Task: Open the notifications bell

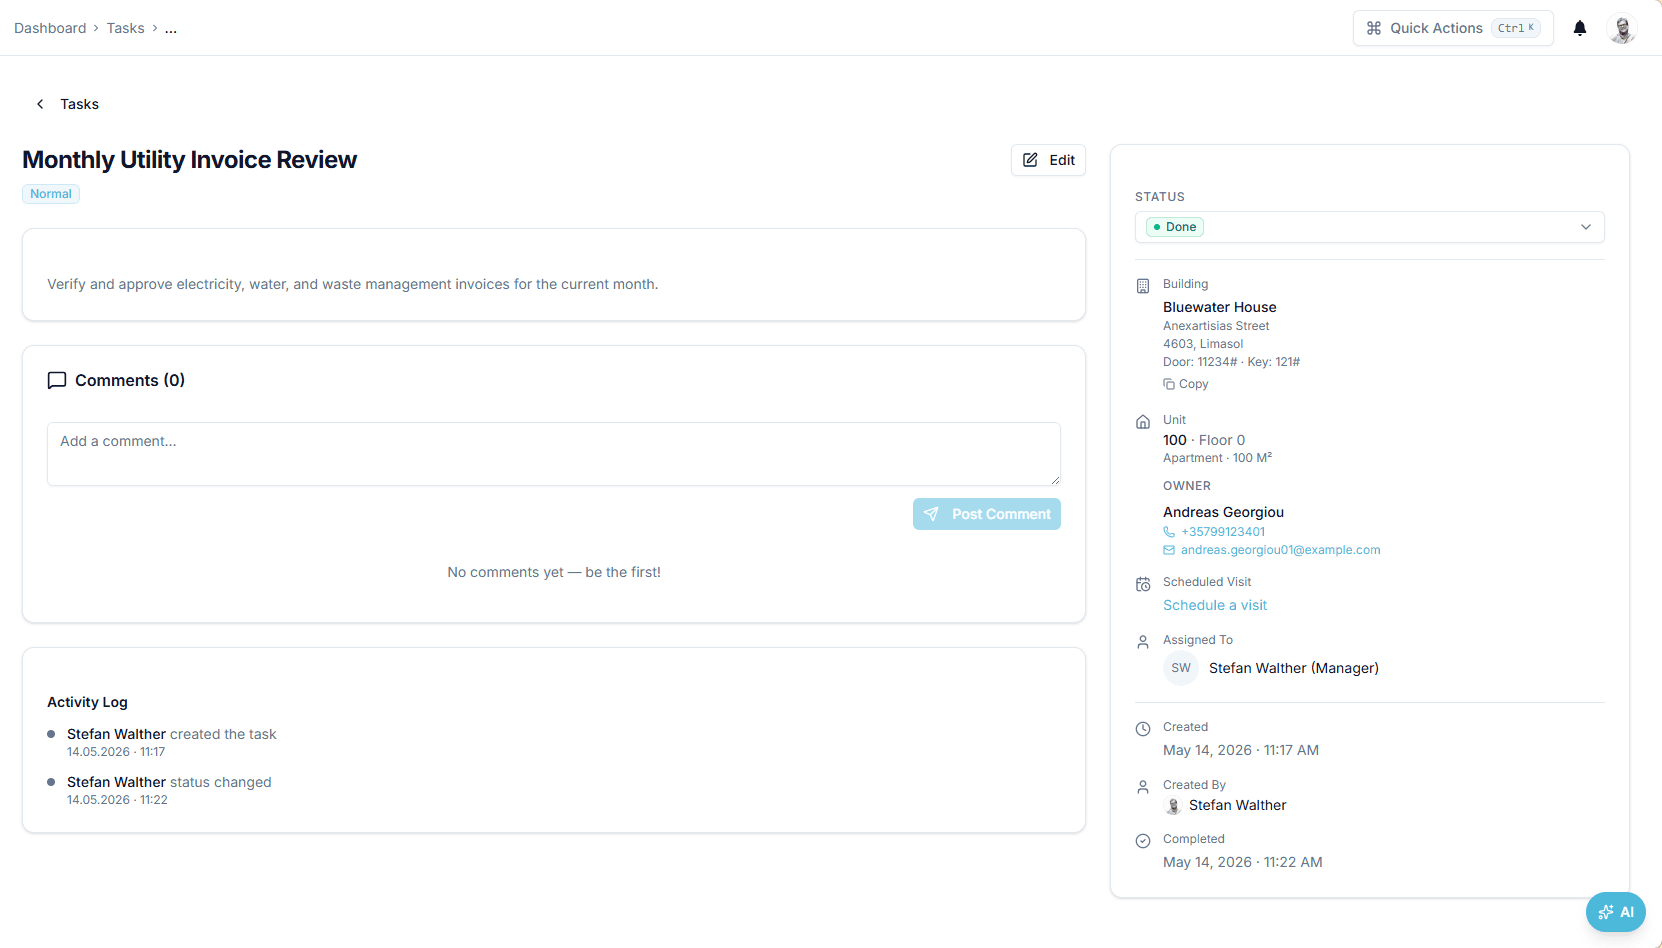Action: (1580, 28)
